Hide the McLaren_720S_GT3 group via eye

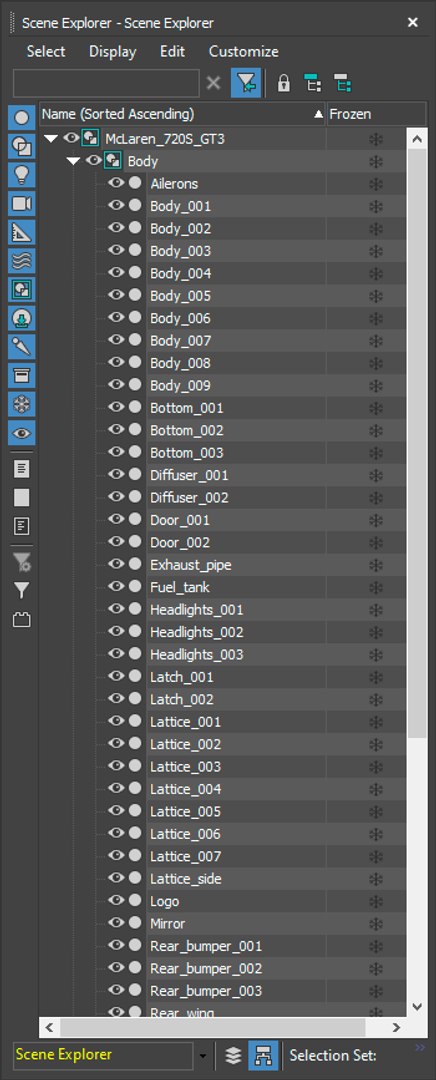pyautogui.click(x=71, y=138)
